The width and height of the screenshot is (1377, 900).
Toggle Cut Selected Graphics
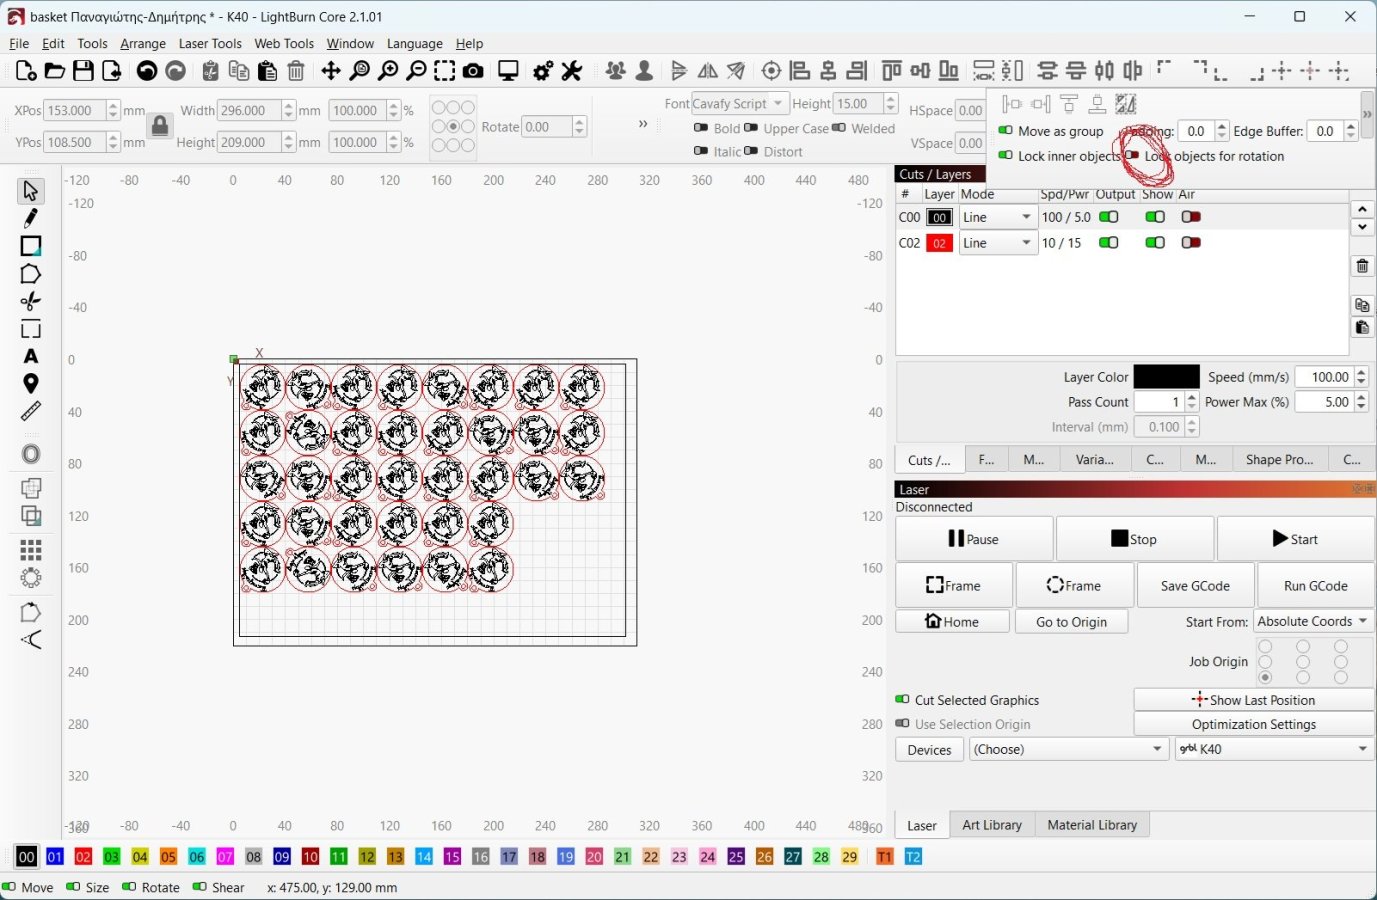click(902, 700)
